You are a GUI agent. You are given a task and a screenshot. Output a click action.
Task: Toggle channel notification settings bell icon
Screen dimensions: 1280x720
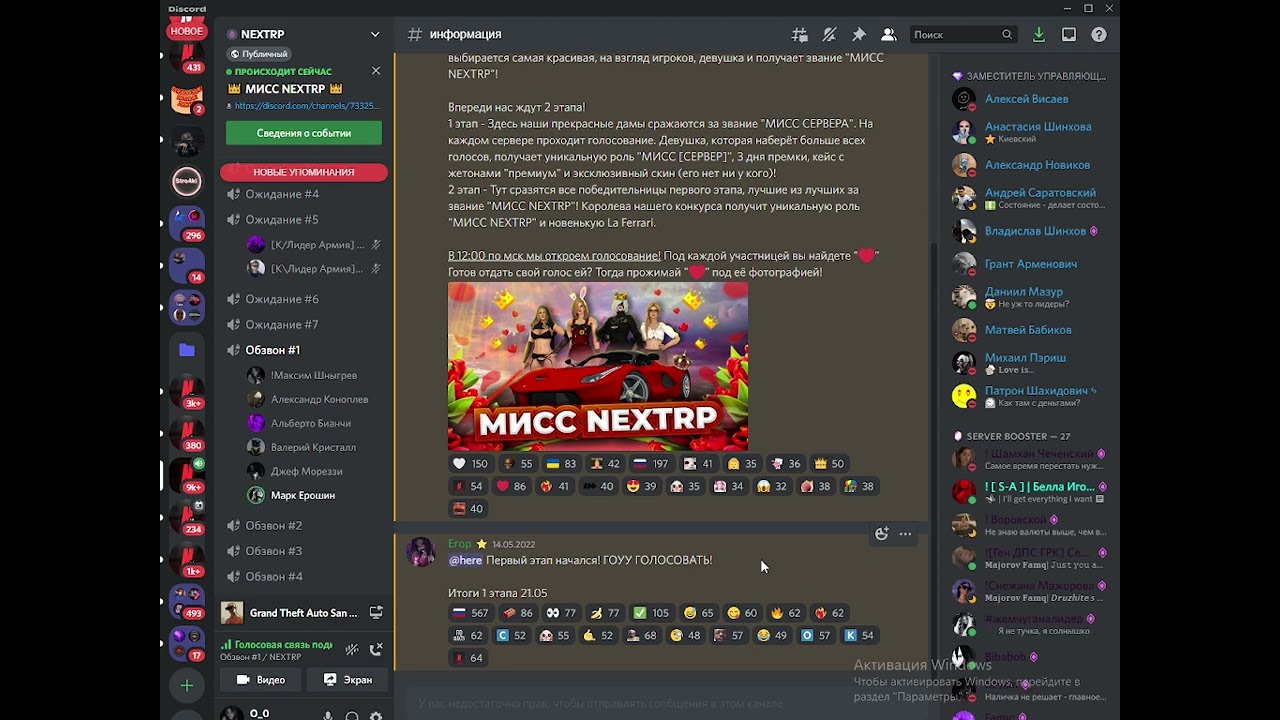829,35
